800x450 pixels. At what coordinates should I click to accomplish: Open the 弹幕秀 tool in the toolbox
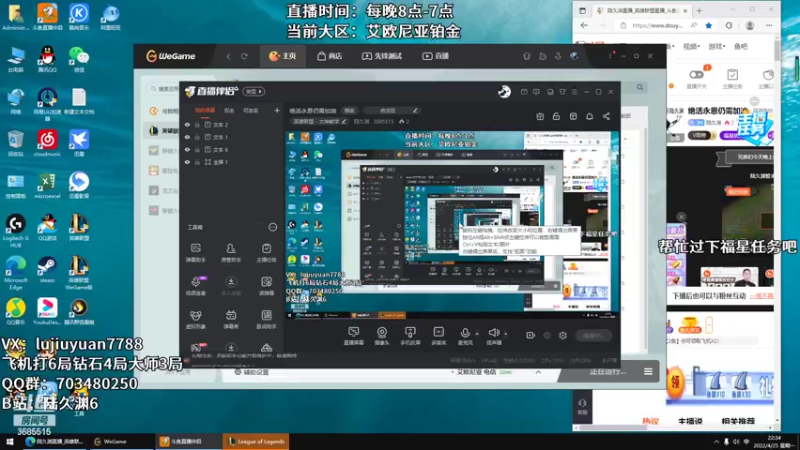[231, 319]
